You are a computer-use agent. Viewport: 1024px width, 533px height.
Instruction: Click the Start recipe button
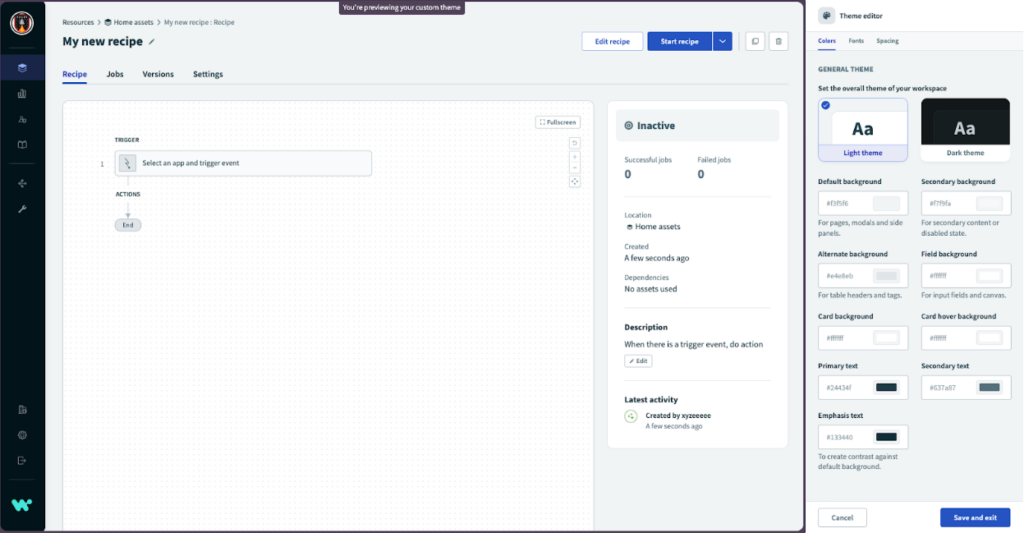(x=679, y=41)
